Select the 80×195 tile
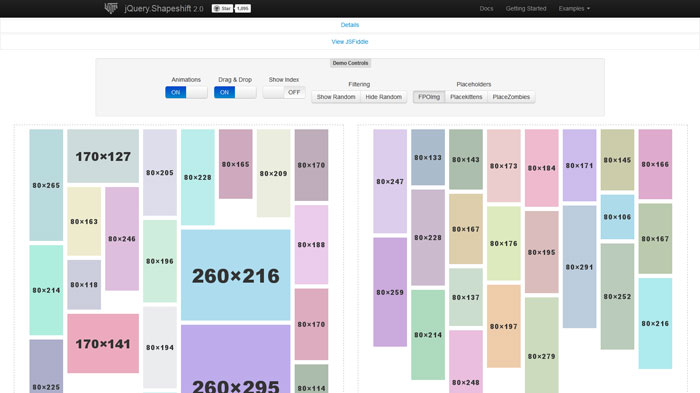The height and width of the screenshot is (393, 700). pyautogui.click(x=542, y=252)
